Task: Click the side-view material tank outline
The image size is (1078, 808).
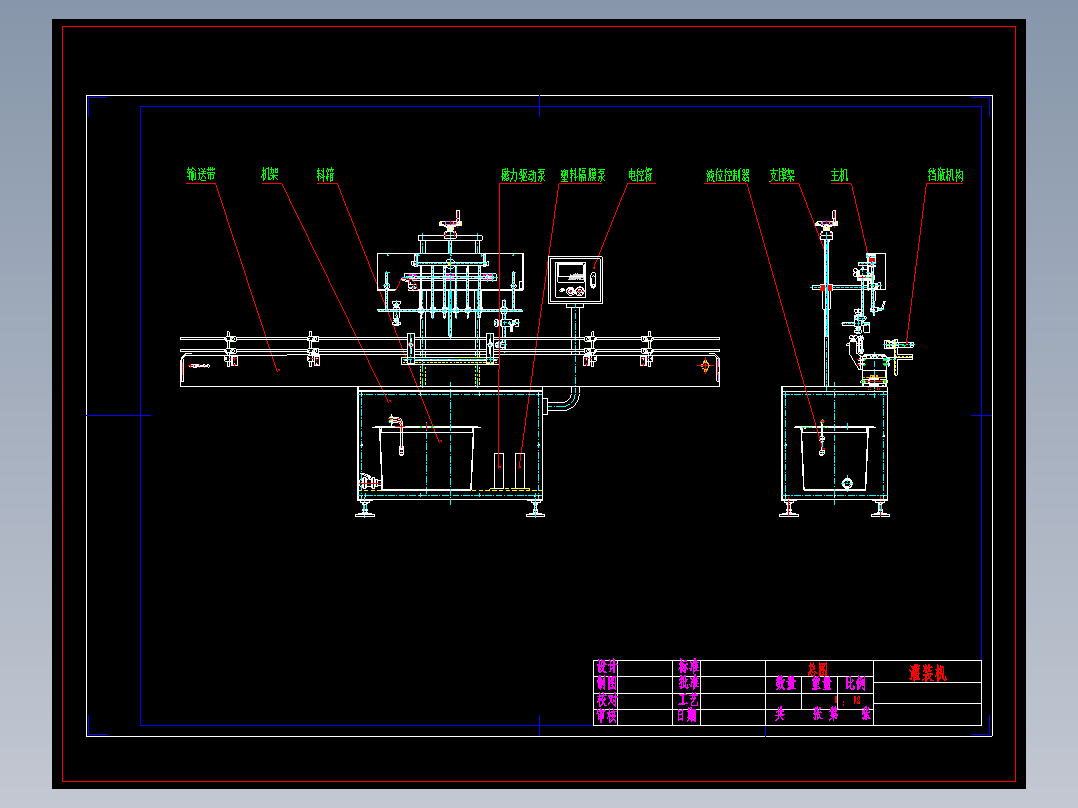Action: tap(835, 459)
